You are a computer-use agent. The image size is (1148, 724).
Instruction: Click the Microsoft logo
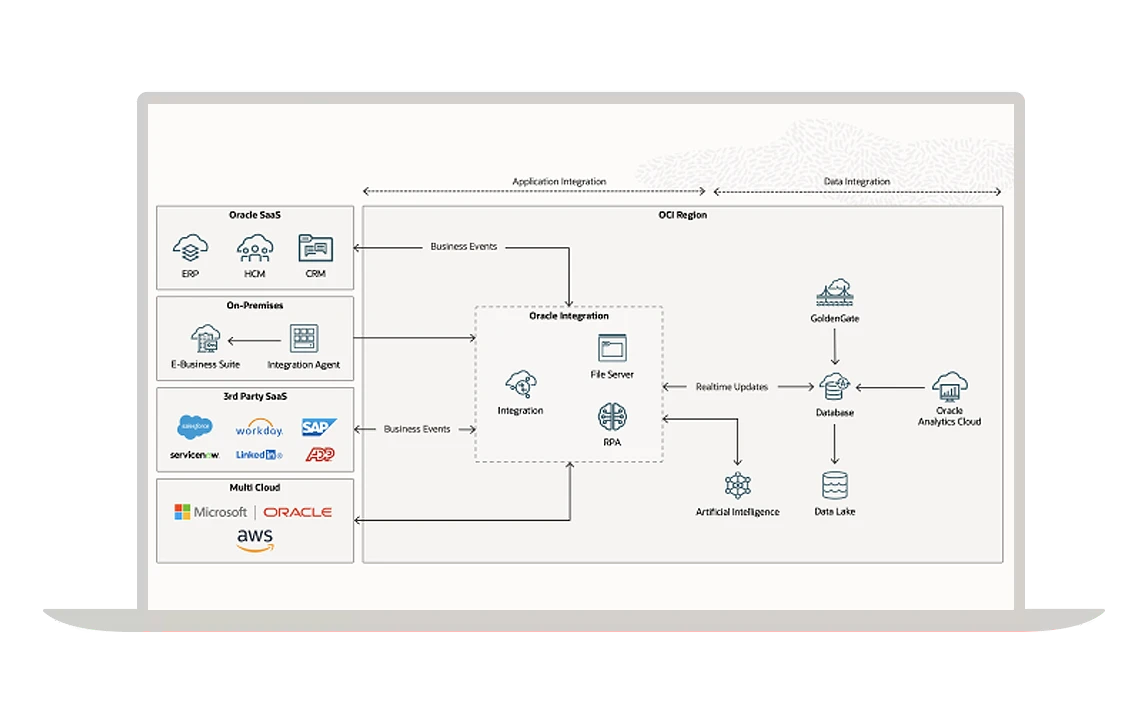click(x=211, y=512)
